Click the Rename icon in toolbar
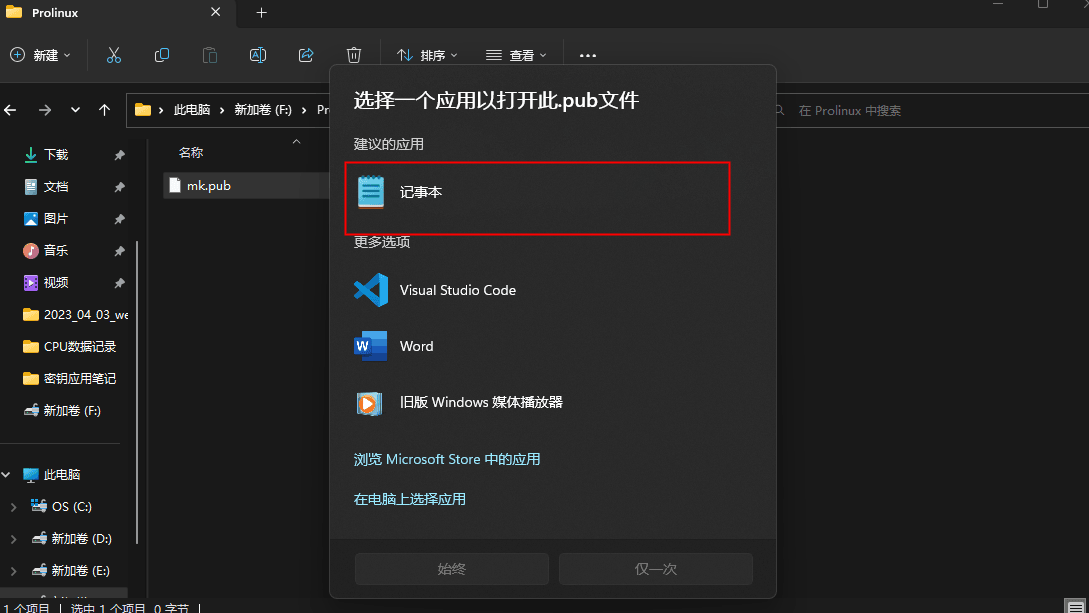1089x613 pixels. click(258, 56)
